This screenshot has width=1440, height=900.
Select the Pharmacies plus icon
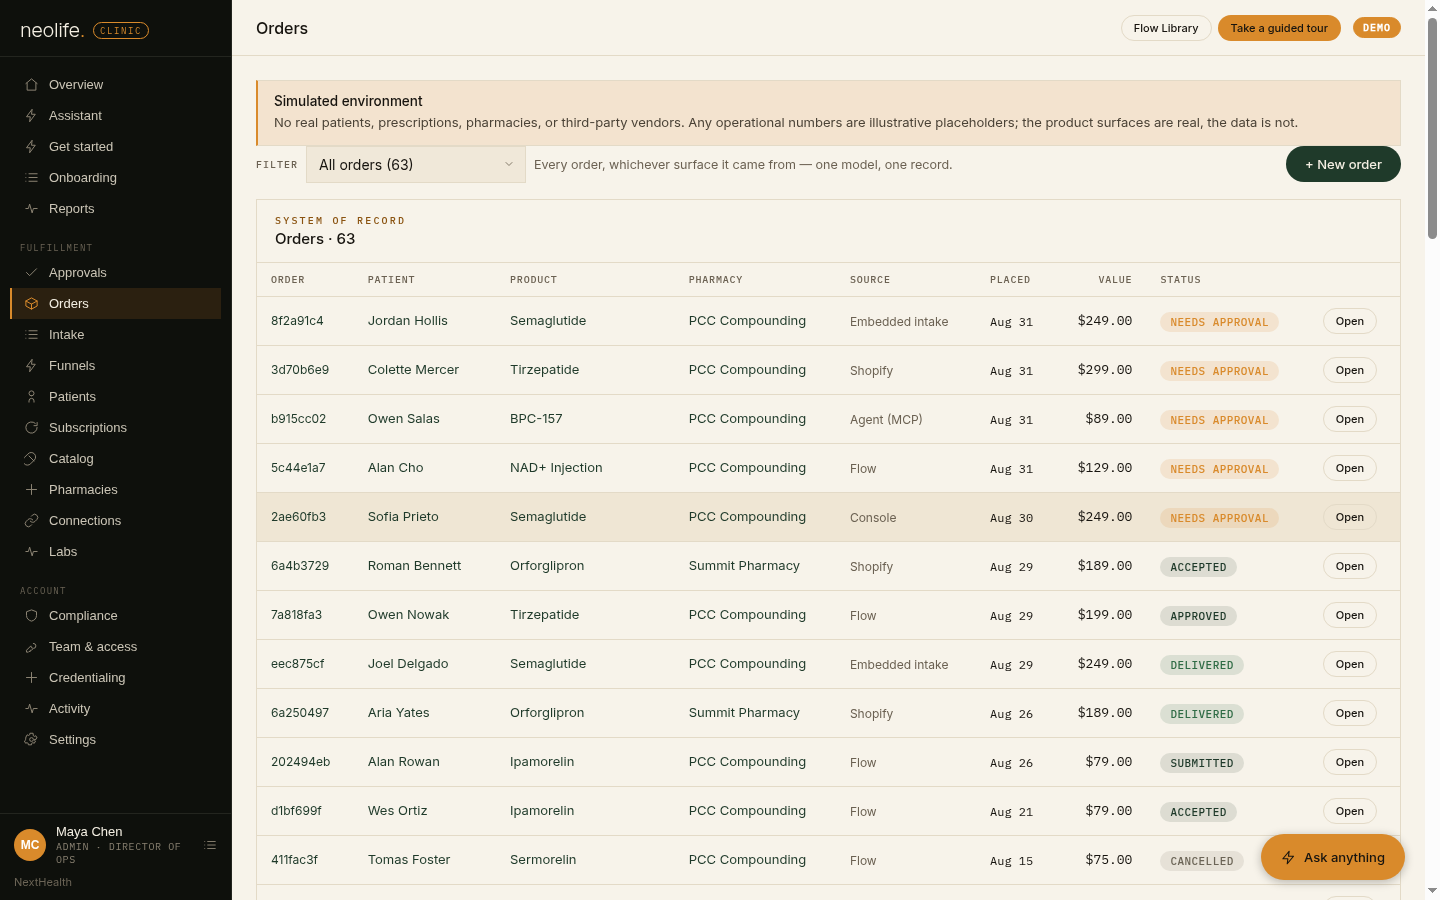coord(31,490)
